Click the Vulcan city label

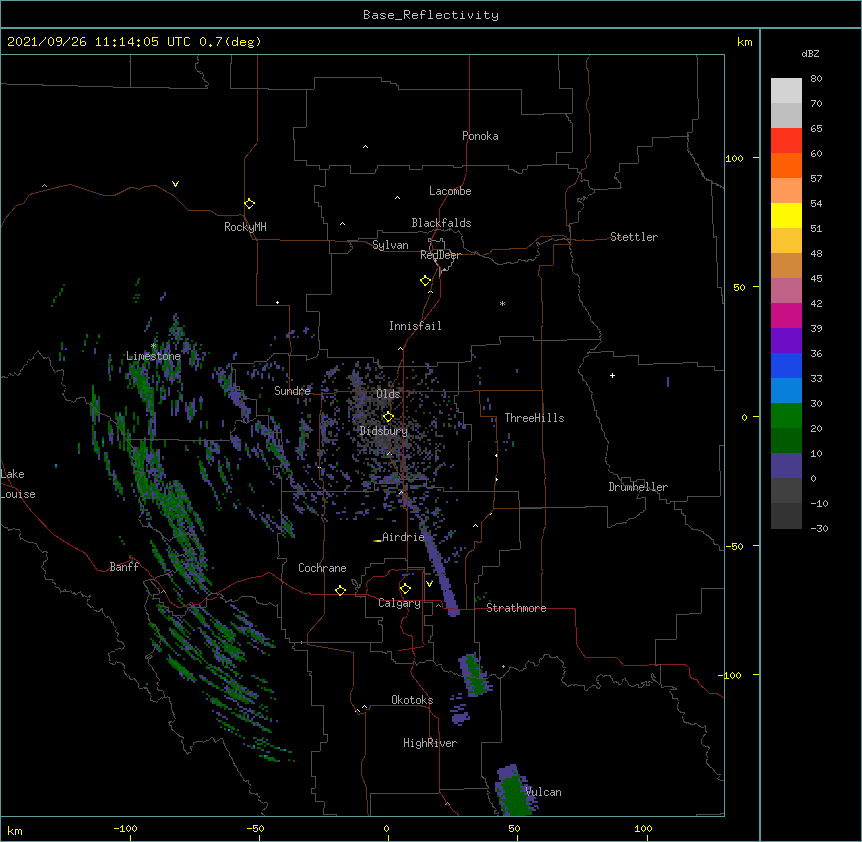click(x=543, y=792)
